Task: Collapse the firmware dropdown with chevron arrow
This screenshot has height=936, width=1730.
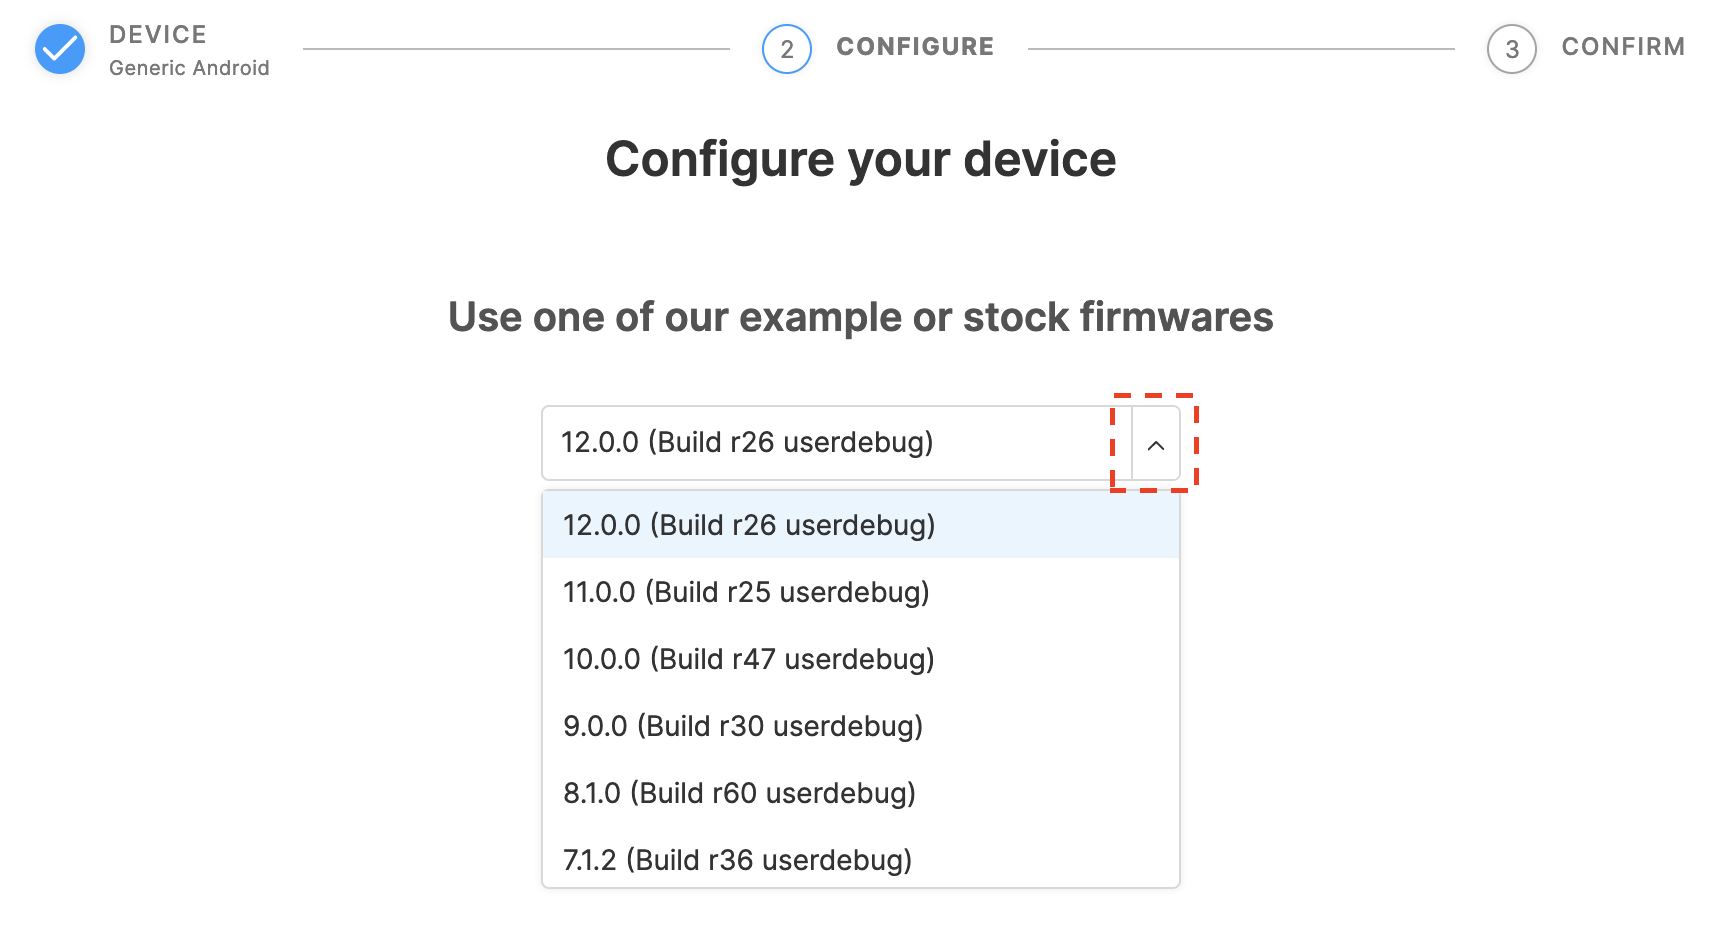Action: pos(1156,445)
